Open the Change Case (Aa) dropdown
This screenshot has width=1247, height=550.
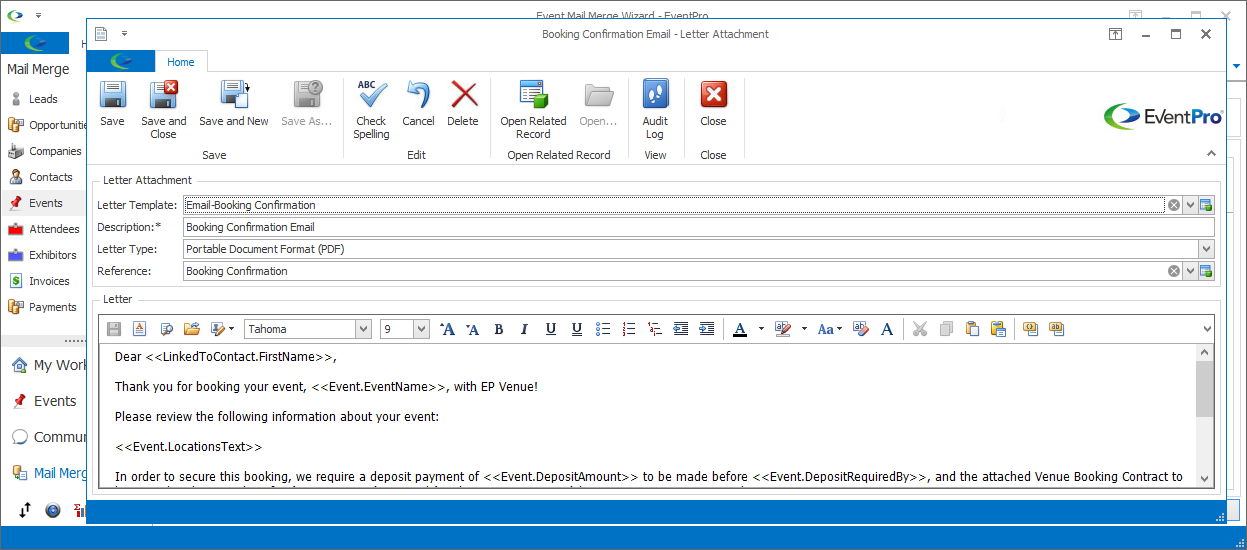pos(830,329)
